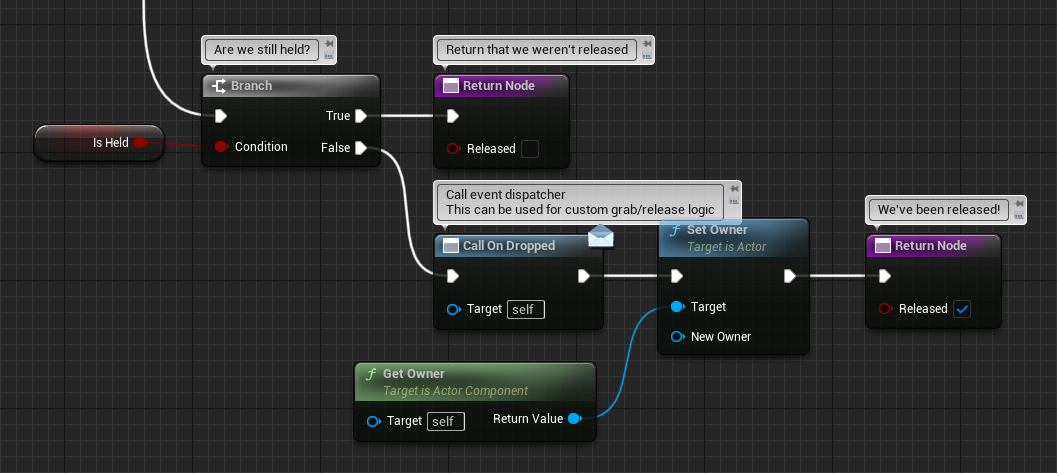The width and height of the screenshot is (1057, 473).
Task: Select the Call On Dropped node header
Action: (518, 246)
